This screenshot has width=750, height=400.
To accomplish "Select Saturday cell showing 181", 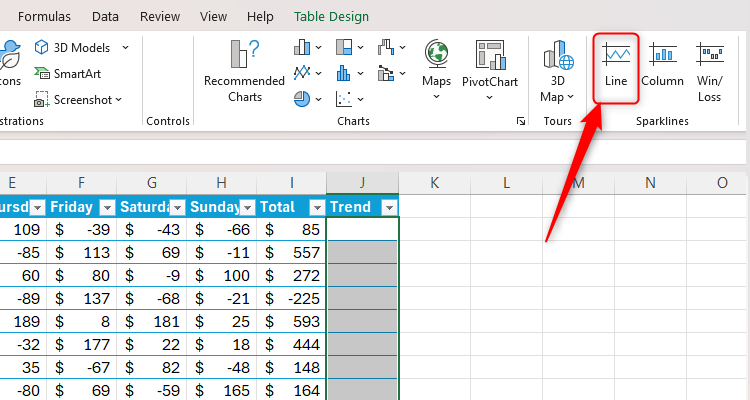I will tap(151, 321).
